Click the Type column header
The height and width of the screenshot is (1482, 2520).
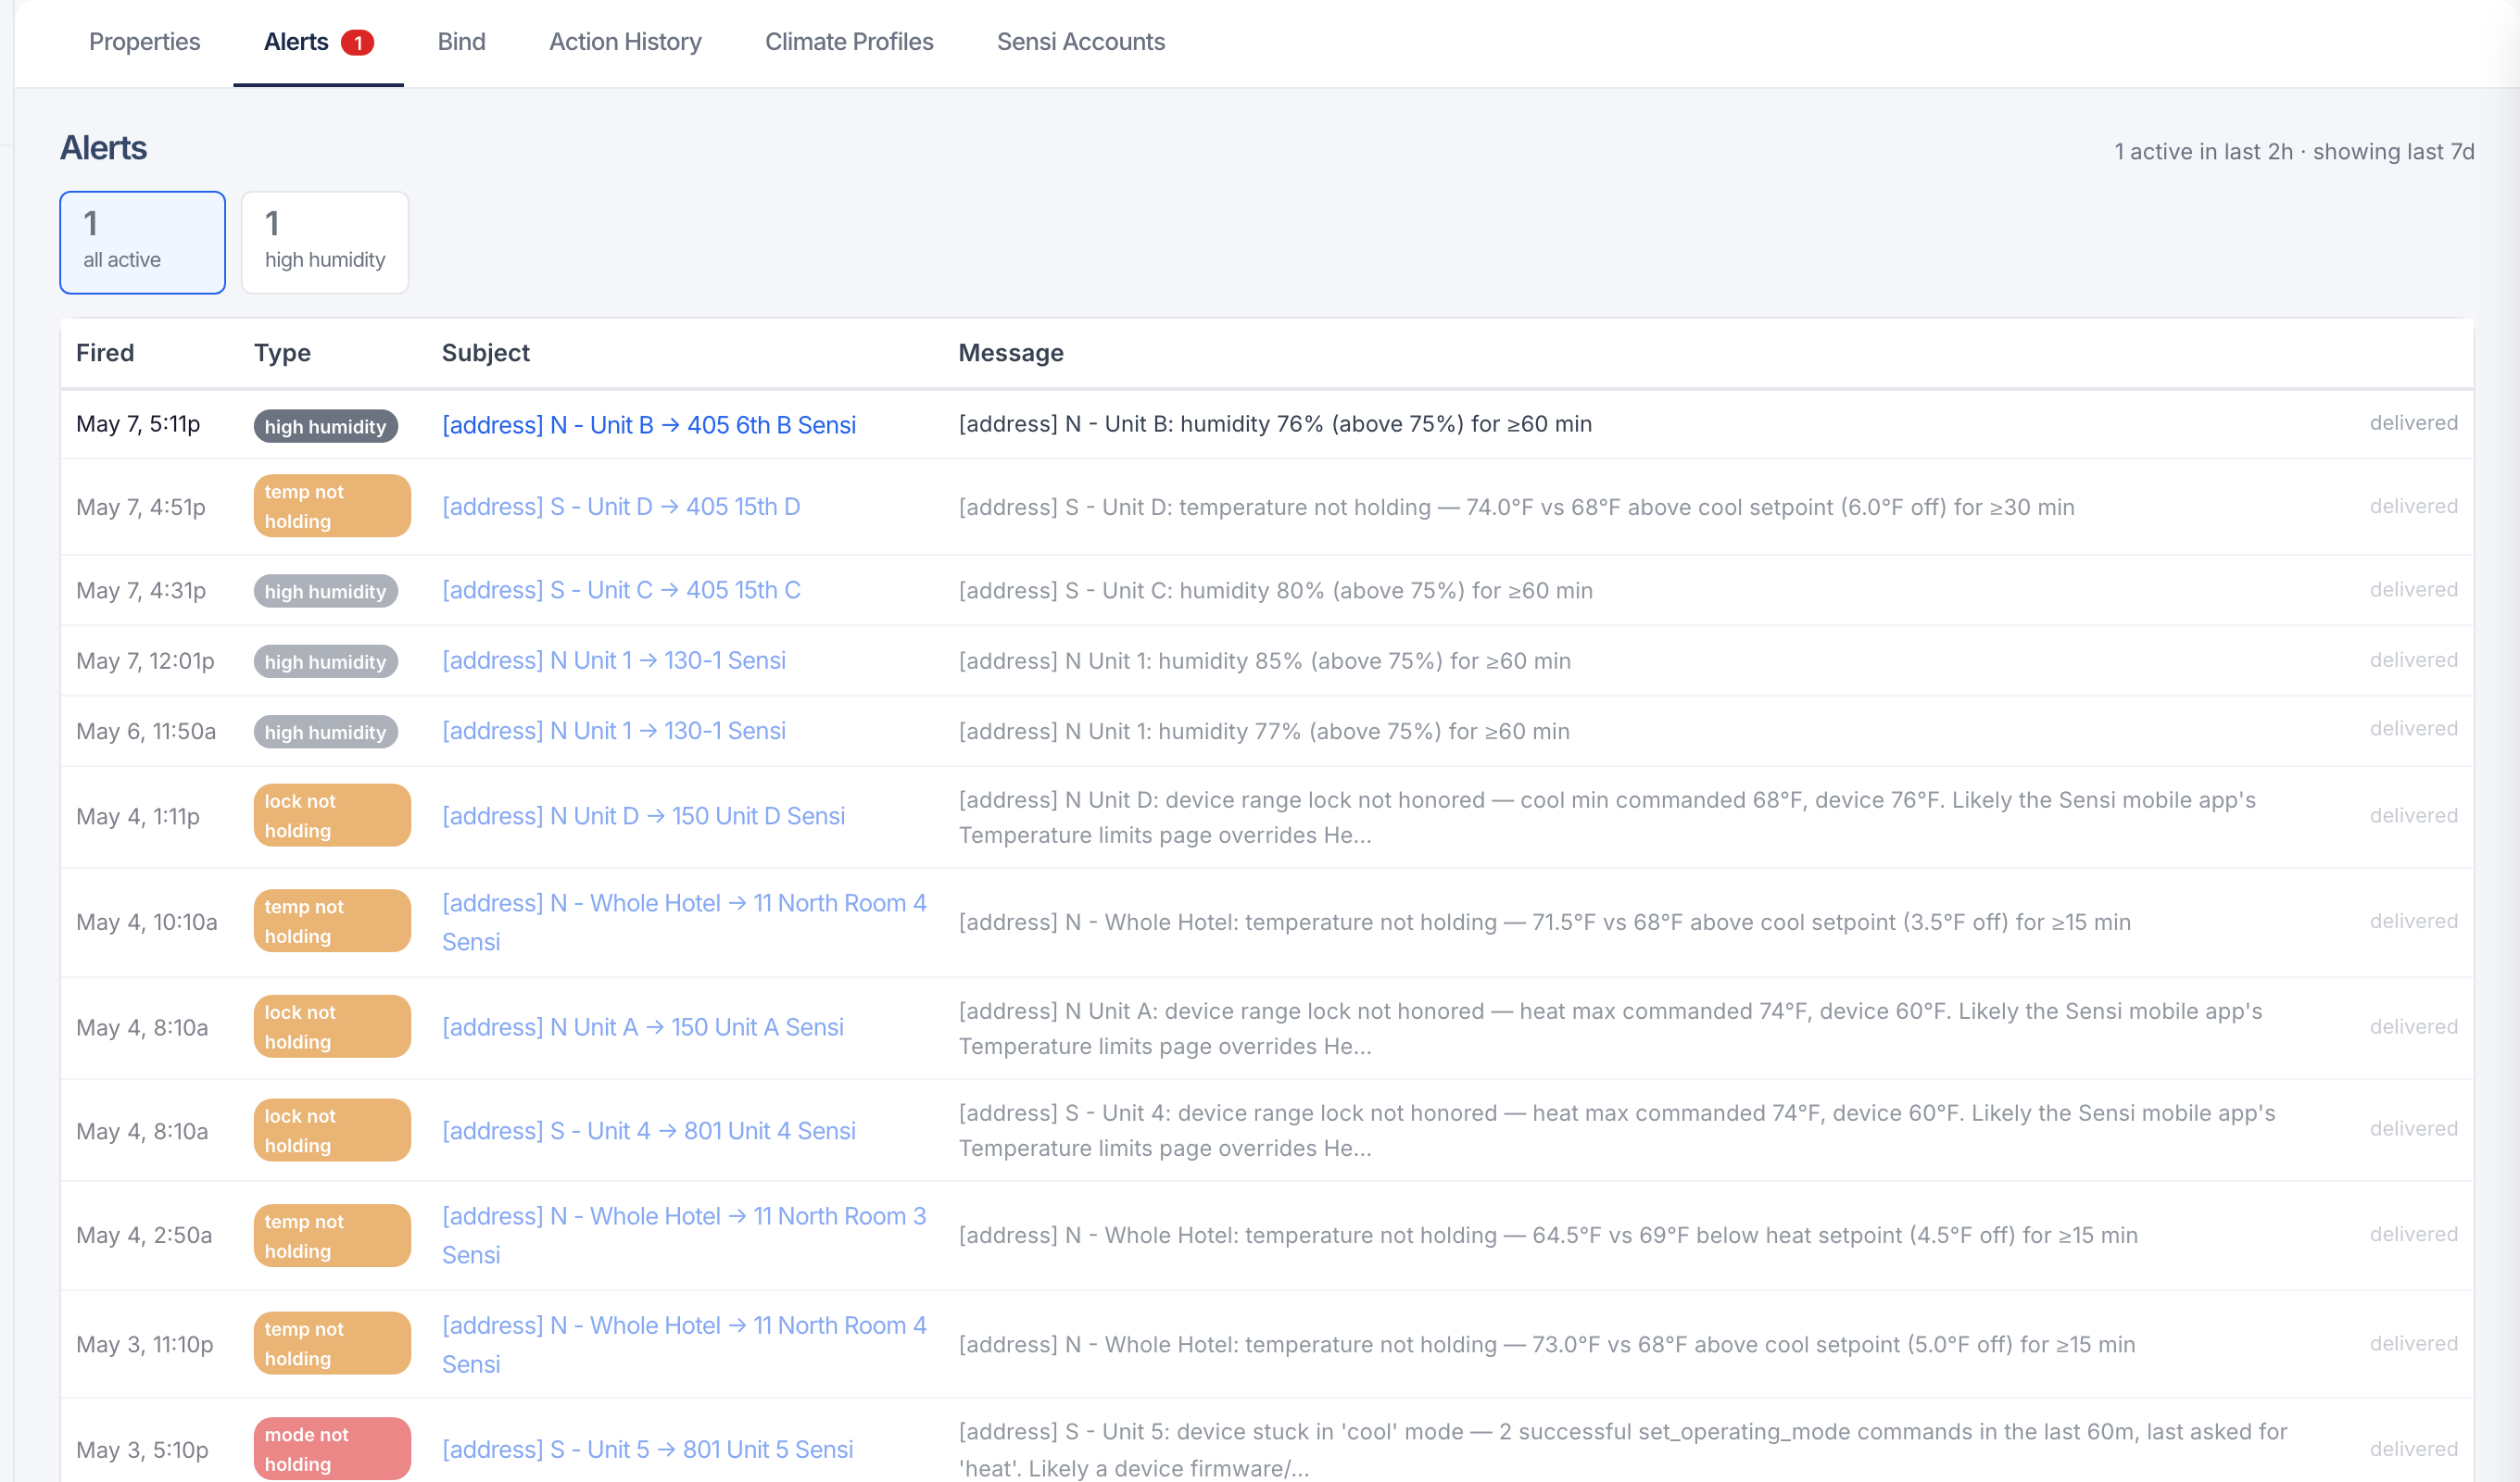point(282,353)
